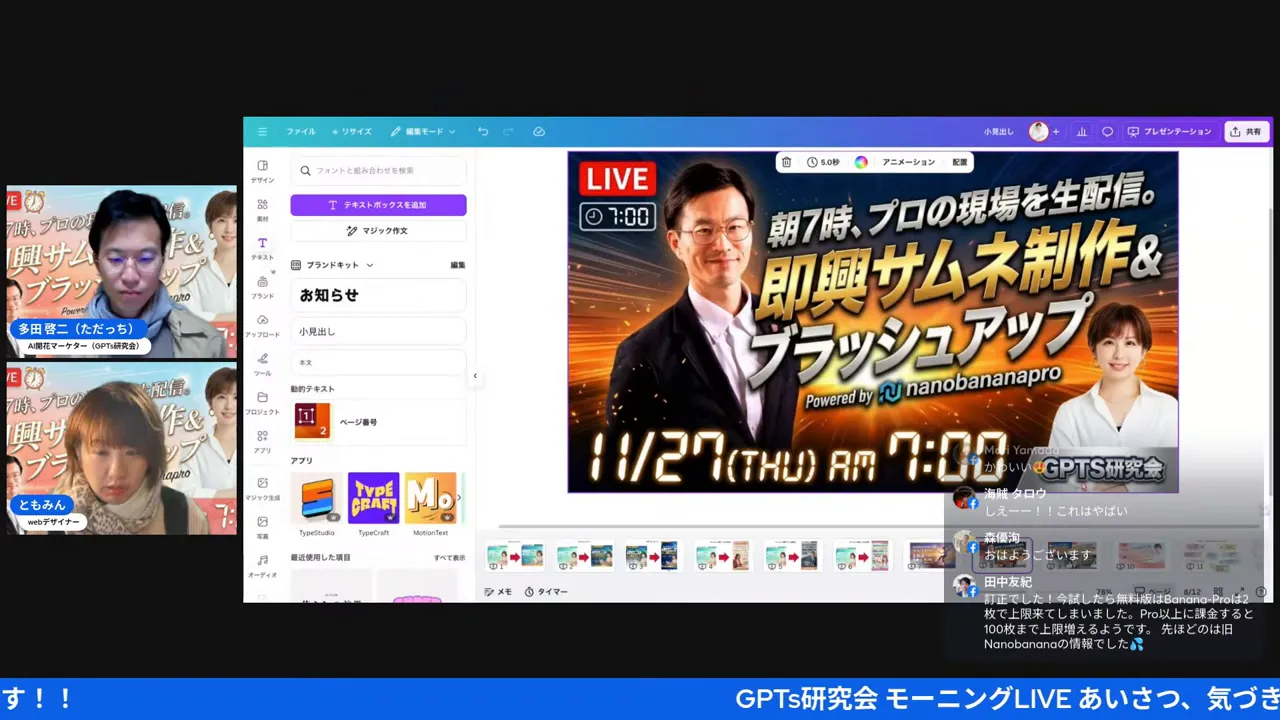The height and width of the screenshot is (720, 1280).
Task: Insert the ページ番号 dynamic text
Action: pos(378,422)
